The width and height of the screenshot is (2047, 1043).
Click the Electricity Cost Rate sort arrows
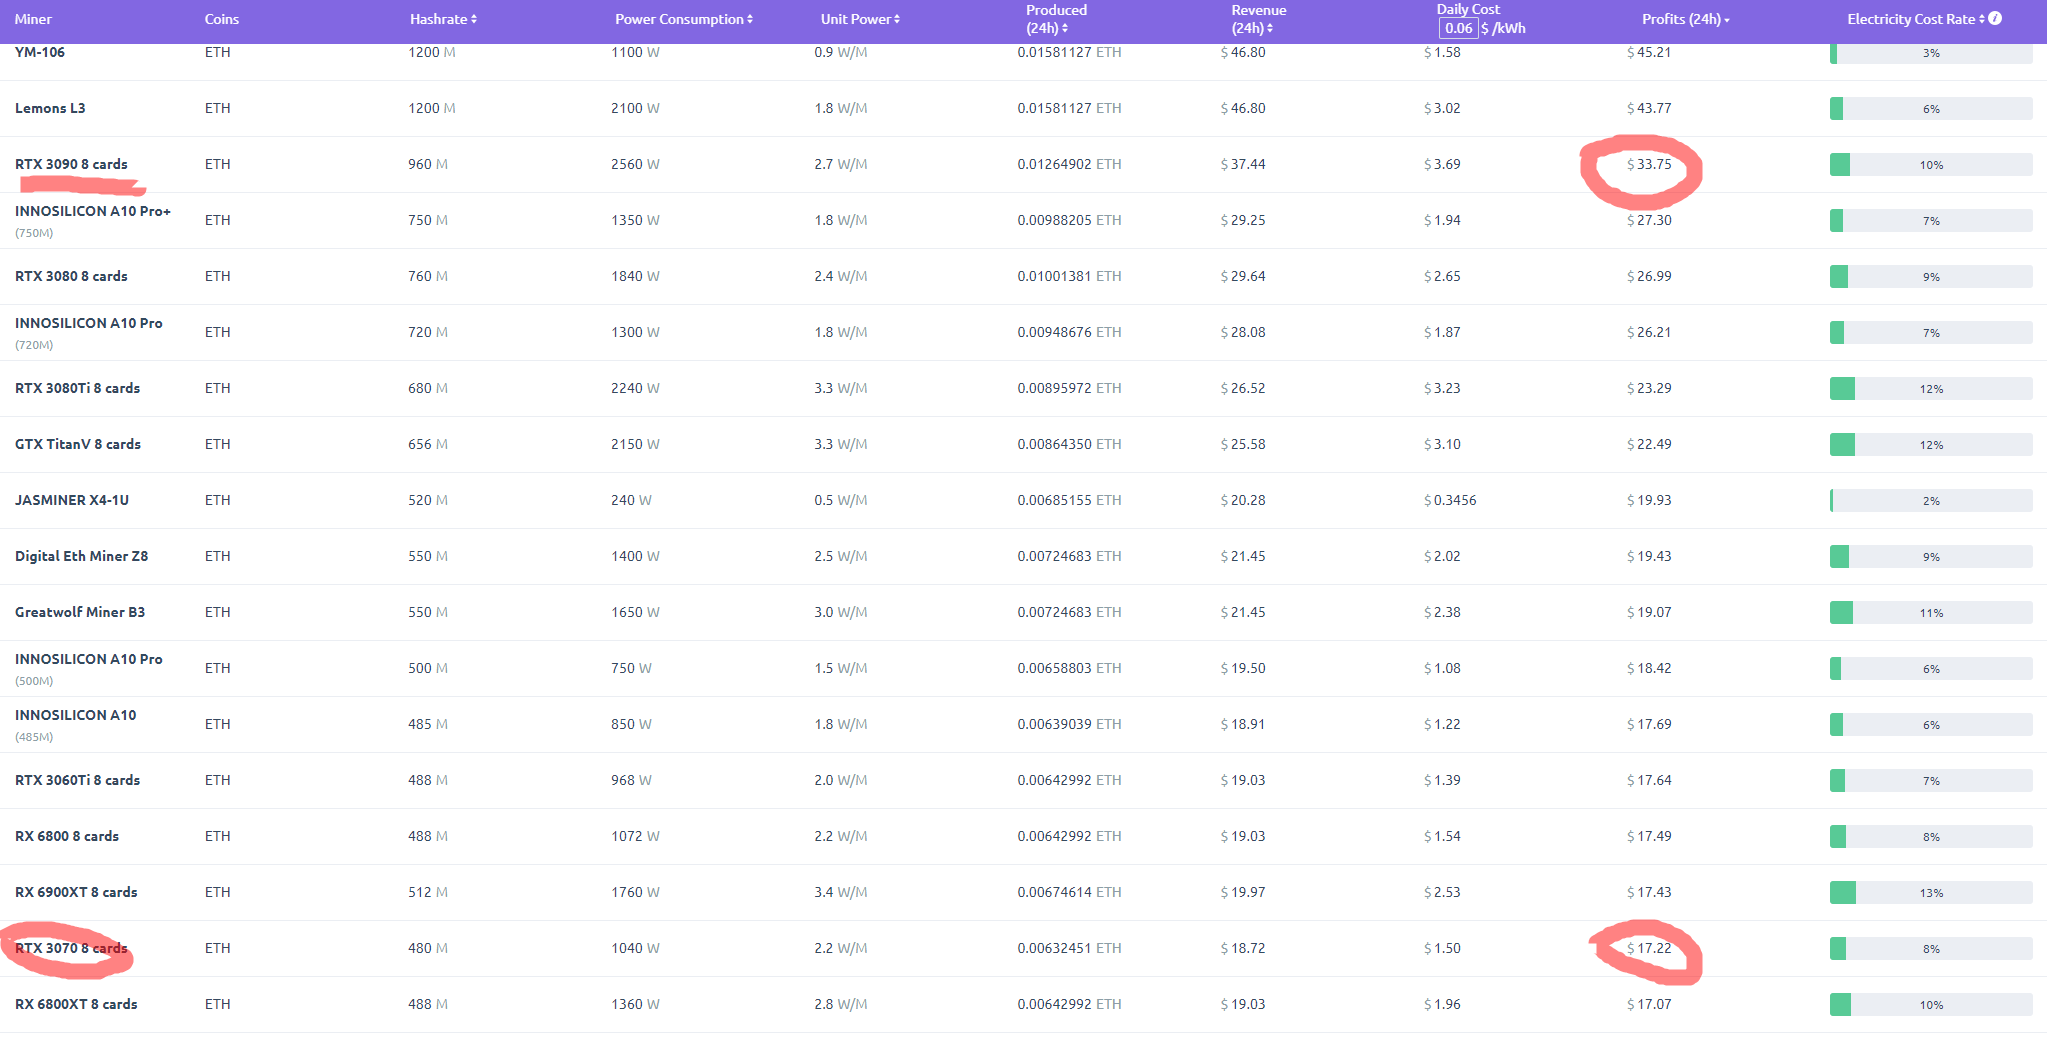pos(1982,19)
